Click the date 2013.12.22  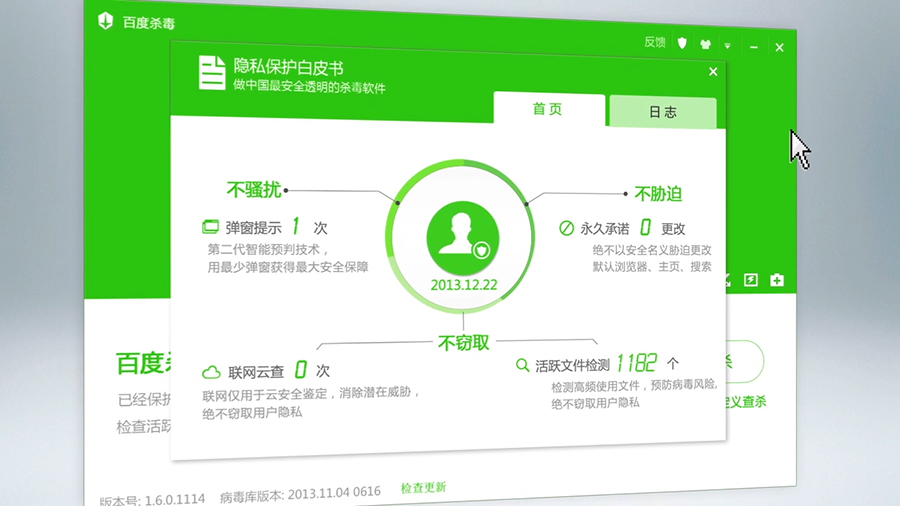tap(464, 285)
